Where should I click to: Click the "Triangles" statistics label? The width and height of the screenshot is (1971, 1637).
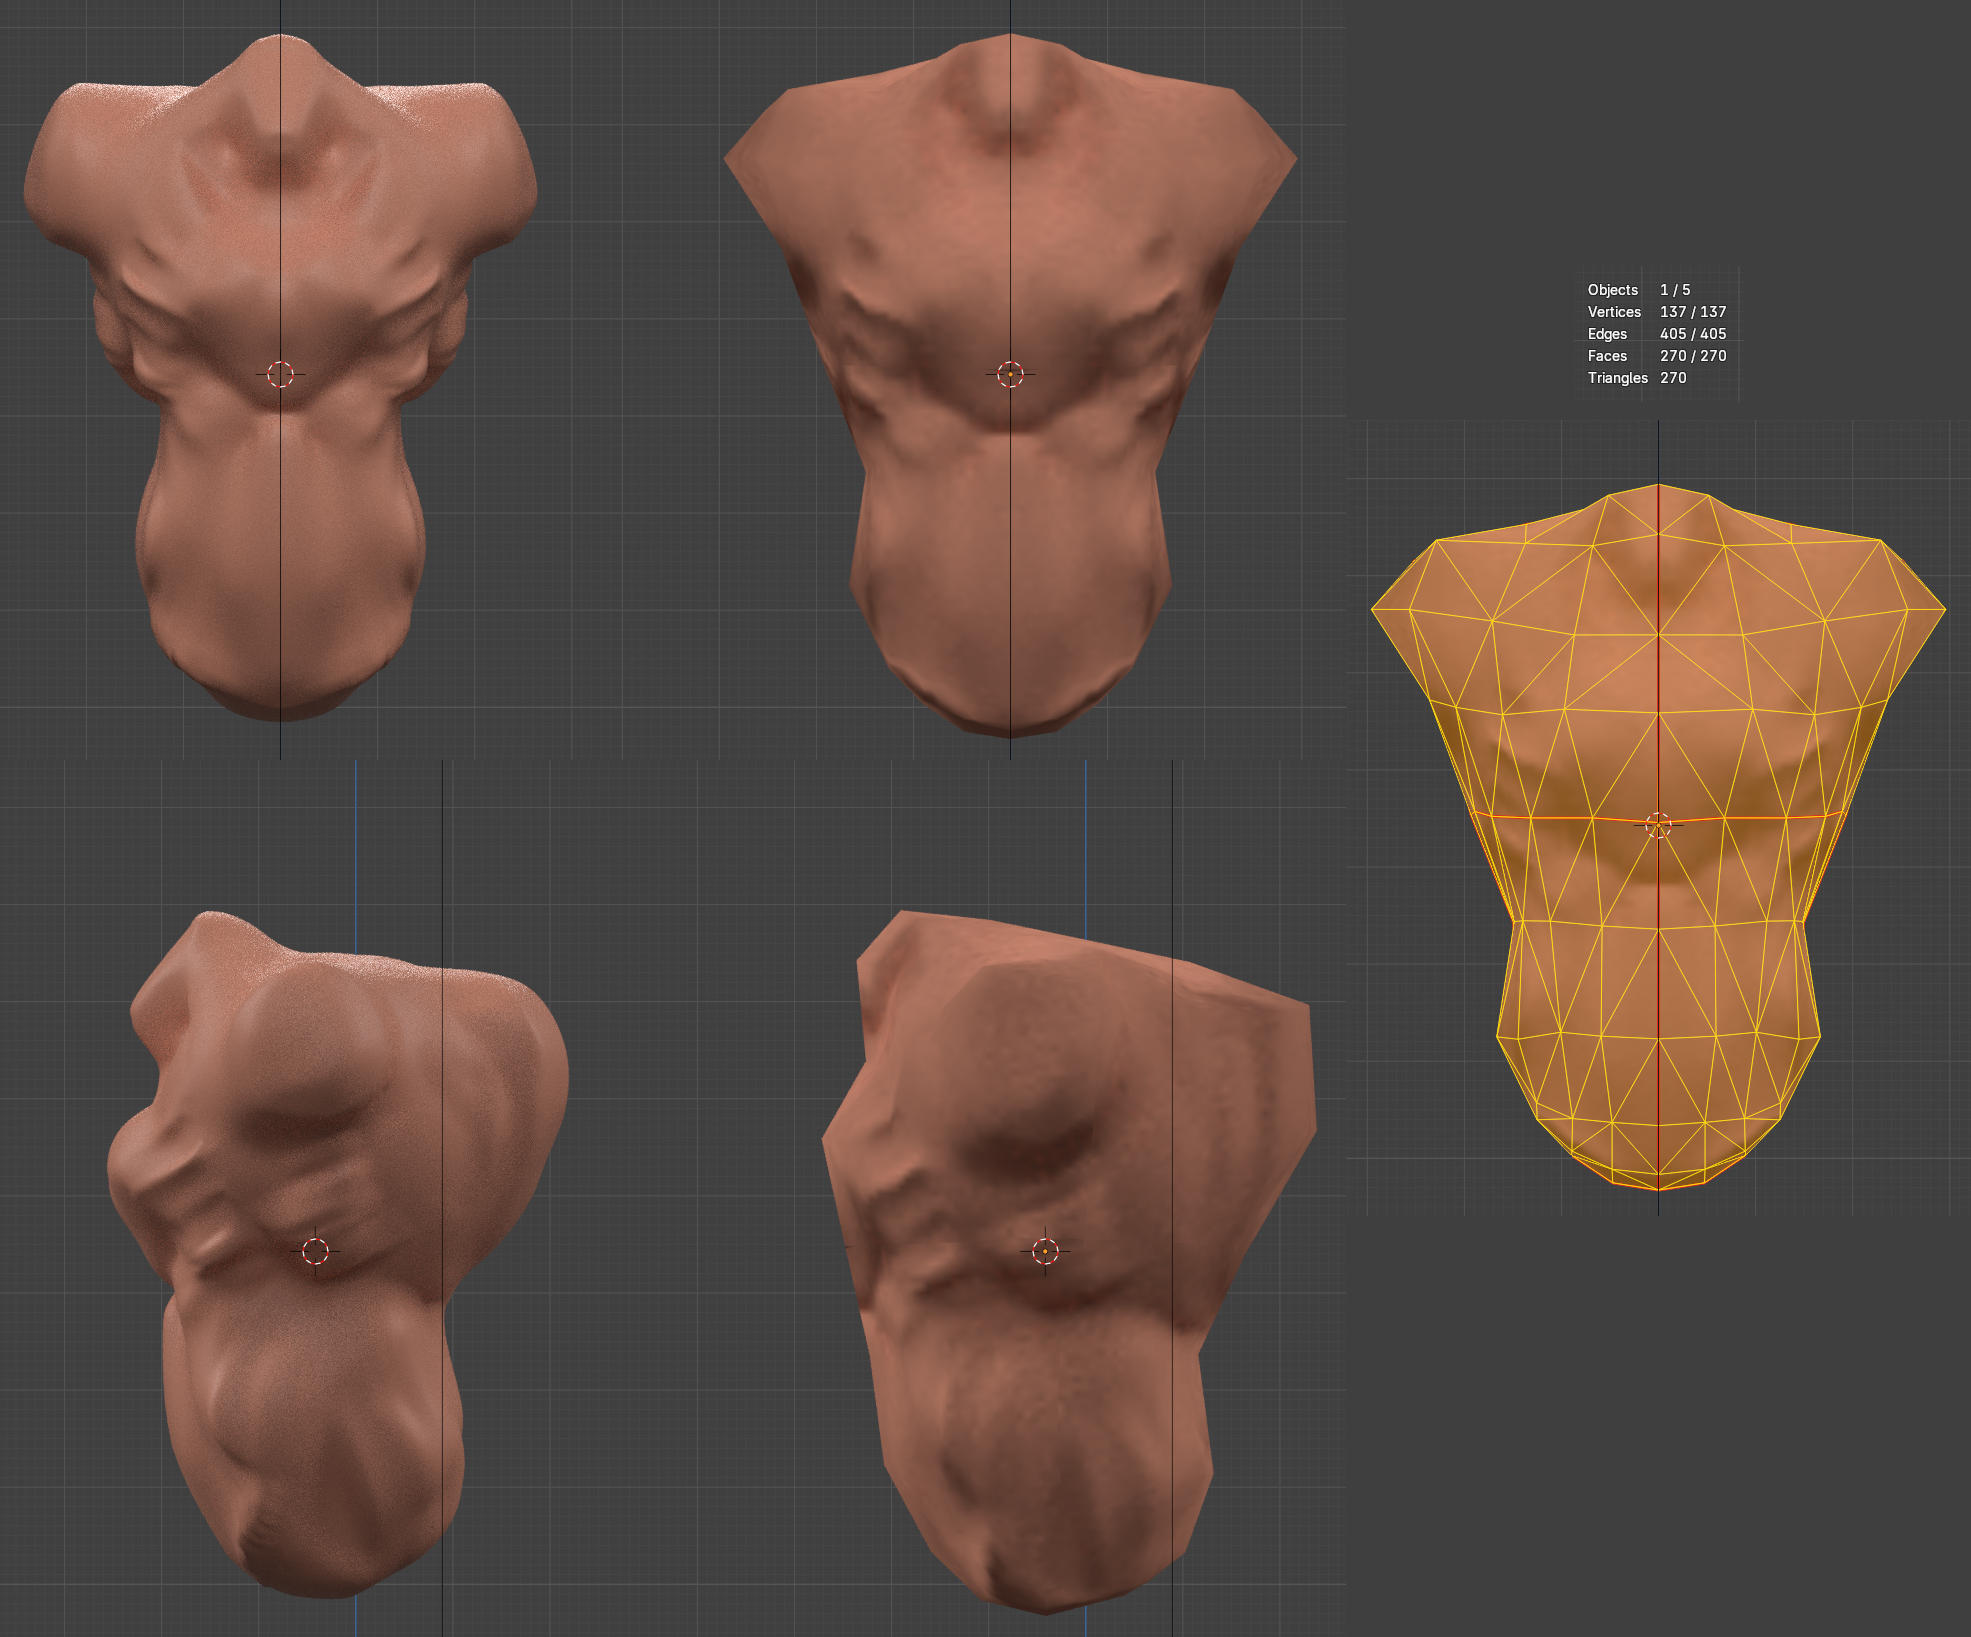1617,378
